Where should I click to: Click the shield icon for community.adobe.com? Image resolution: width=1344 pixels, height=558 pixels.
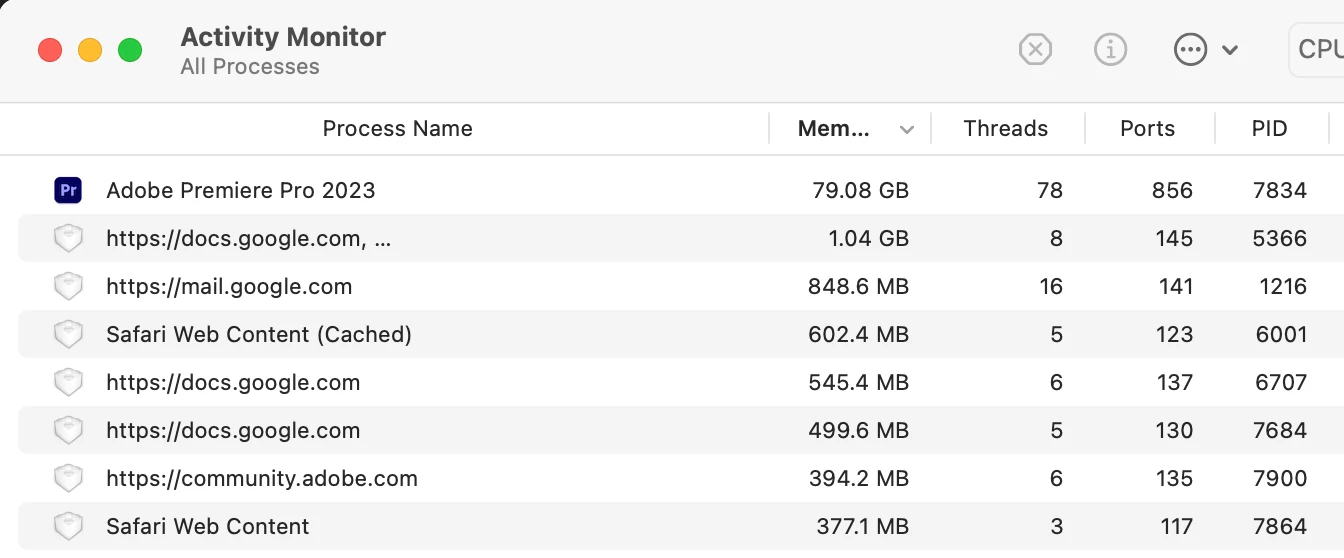[x=67, y=479]
